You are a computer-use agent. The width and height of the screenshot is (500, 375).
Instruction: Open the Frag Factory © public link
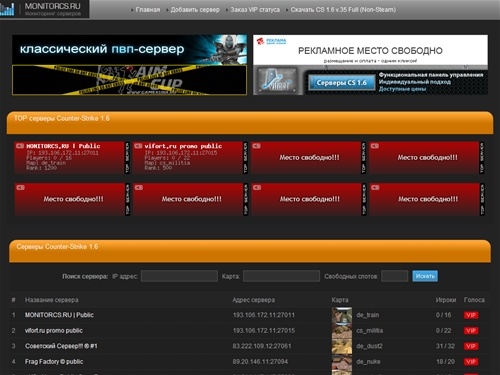click(x=54, y=362)
